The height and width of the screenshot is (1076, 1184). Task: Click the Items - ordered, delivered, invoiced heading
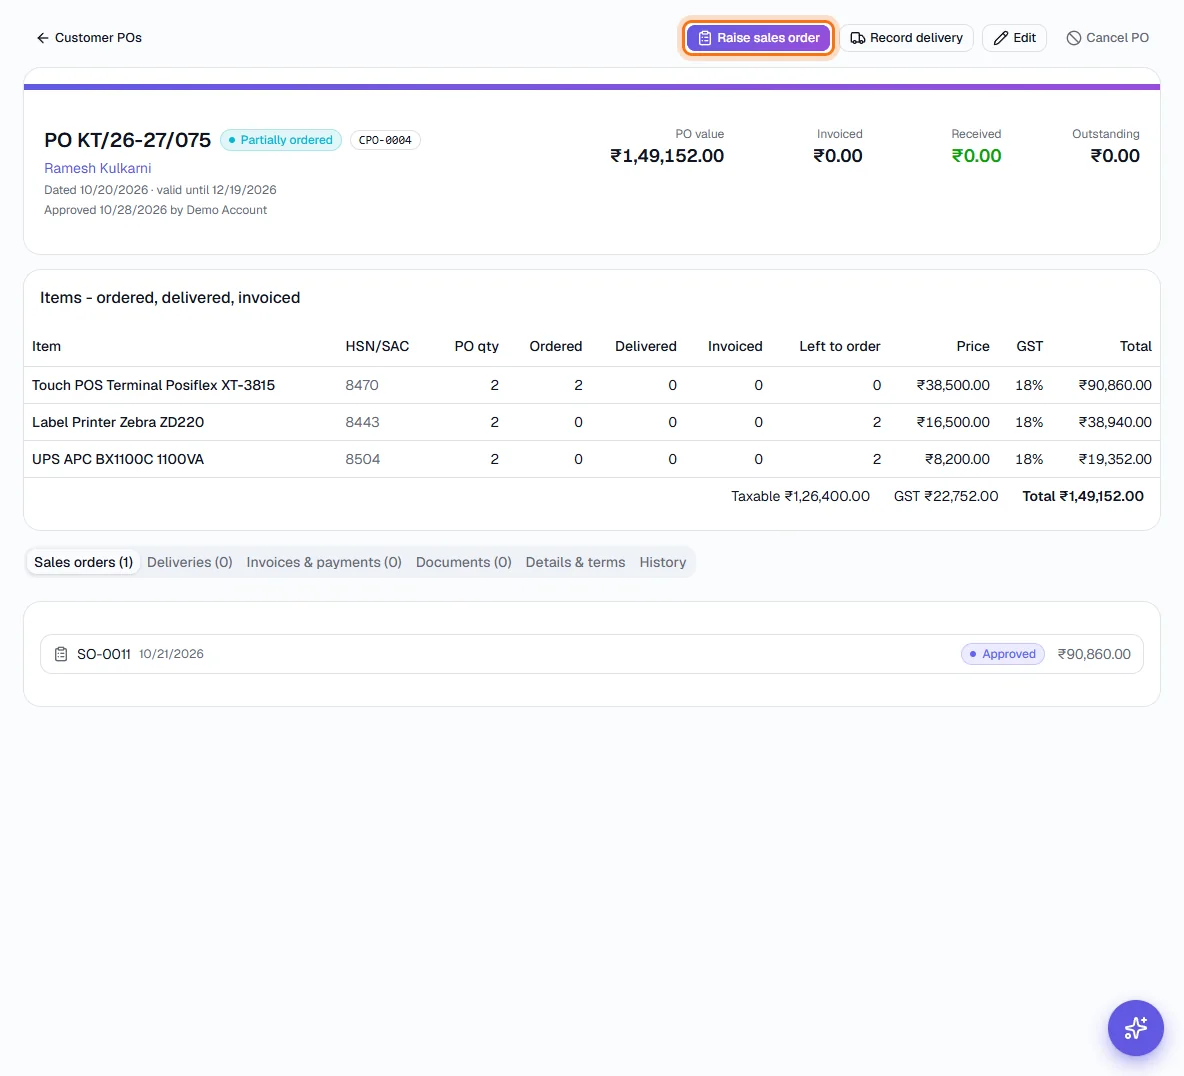170,298
